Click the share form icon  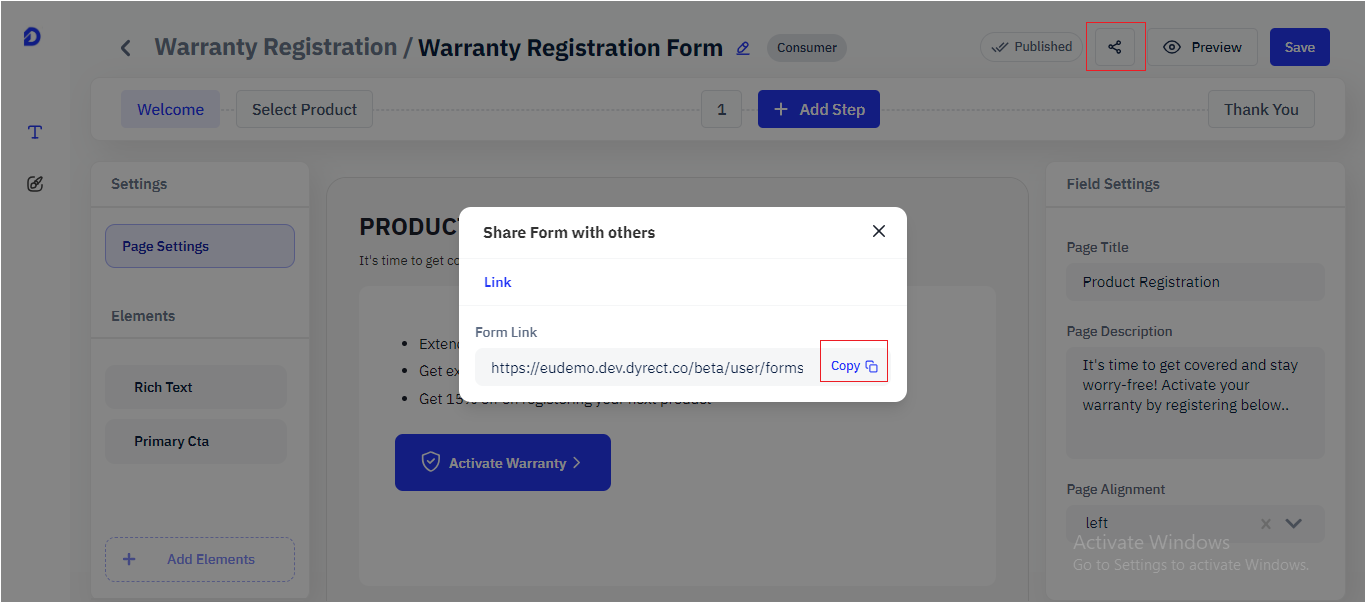click(x=1115, y=47)
